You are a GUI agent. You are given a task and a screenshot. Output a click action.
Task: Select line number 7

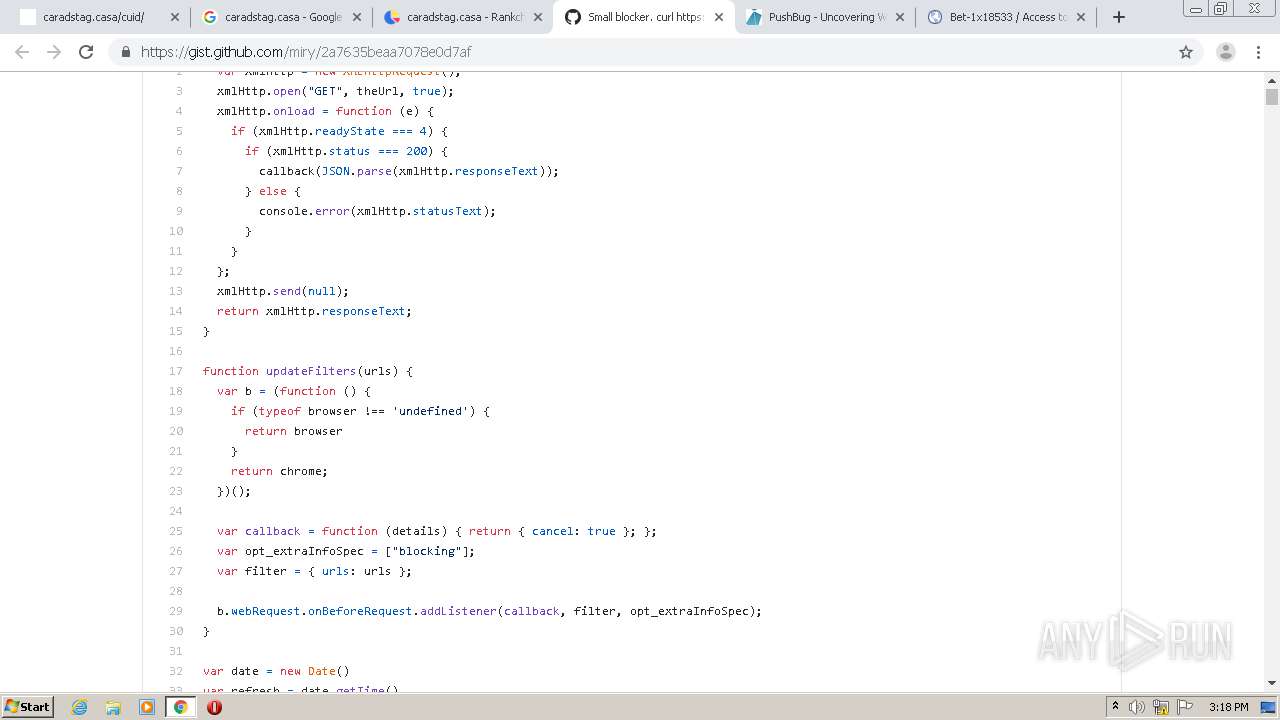coord(179,171)
